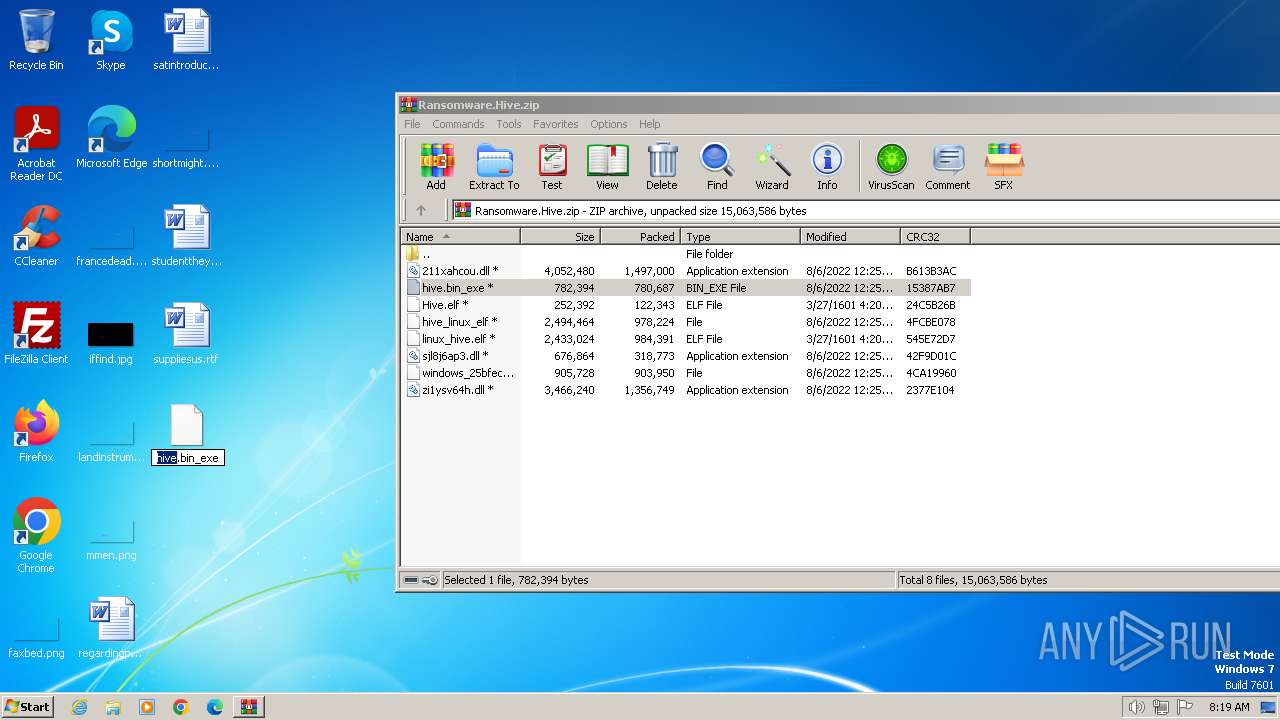Select regardingp Word document on desktop
Viewport: 1280px width, 720px height.
111,628
